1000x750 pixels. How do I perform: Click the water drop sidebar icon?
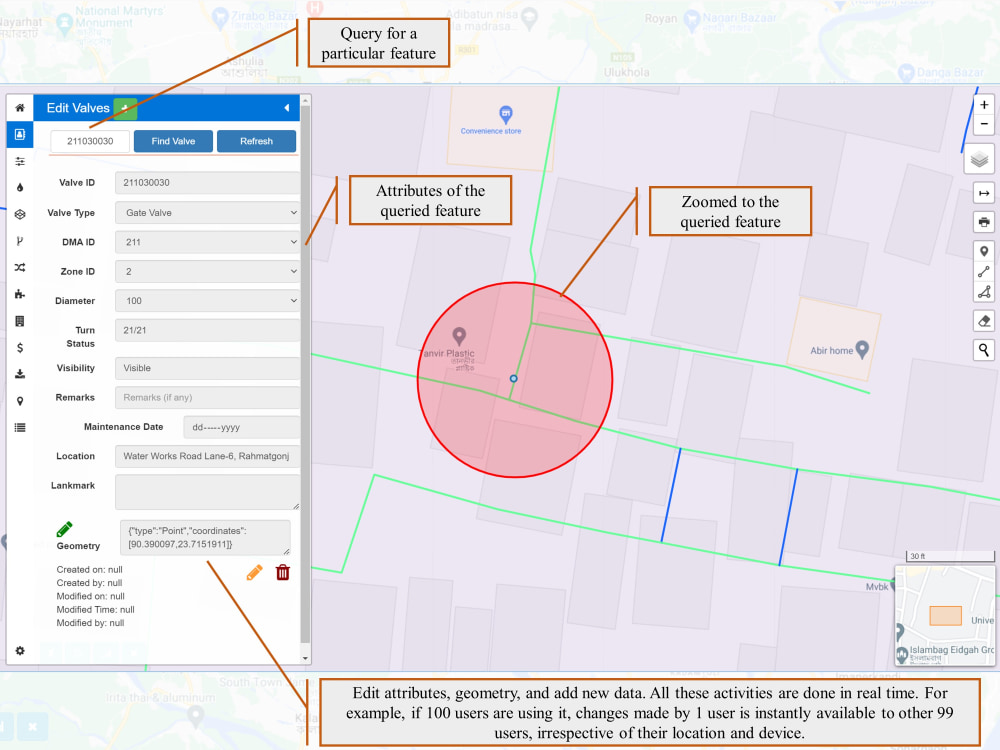click(x=20, y=188)
